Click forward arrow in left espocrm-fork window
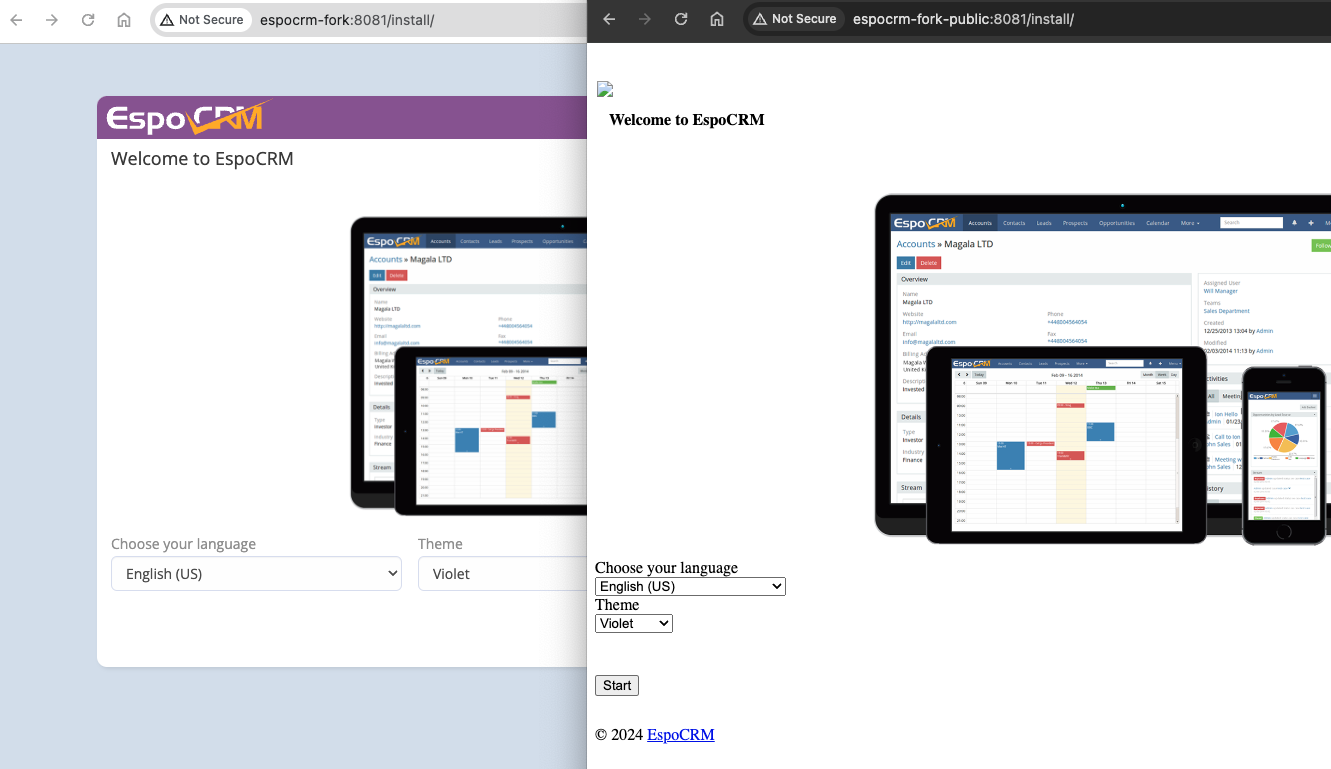The image size is (1331, 769). click(x=52, y=20)
